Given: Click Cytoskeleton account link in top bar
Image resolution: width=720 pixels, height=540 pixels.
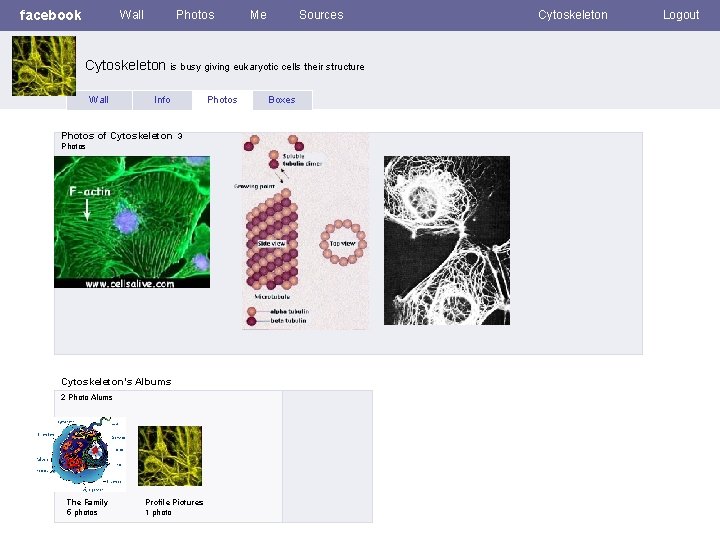Looking at the screenshot, I should pos(573,15).
